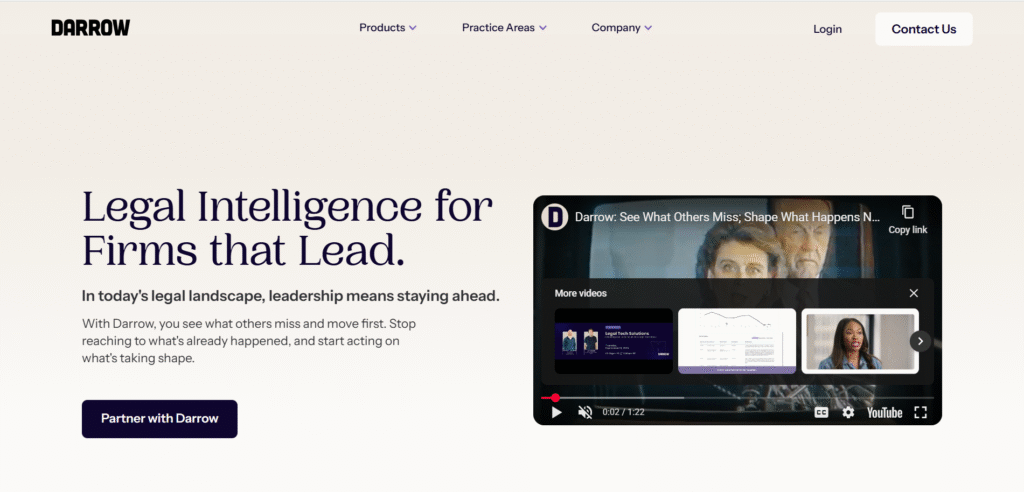Toggle closed captions on the video
Viewport: 1024px width, 492px height.
pos(821,412)
